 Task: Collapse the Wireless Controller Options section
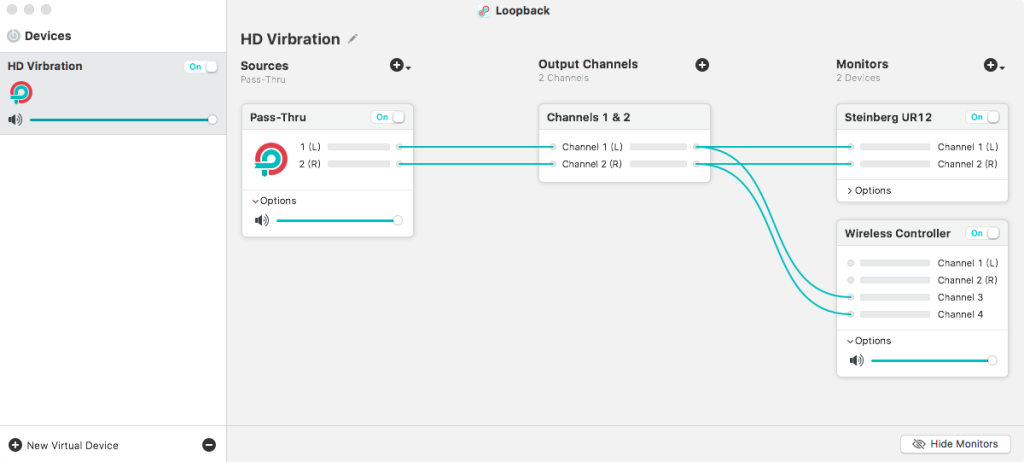pos(869,341)
